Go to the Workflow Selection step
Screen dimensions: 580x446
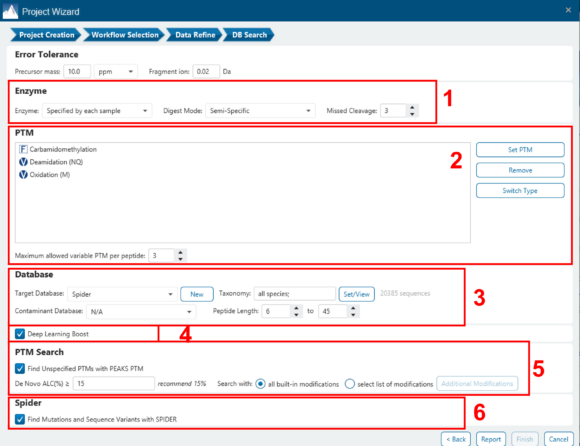click(125, 35)
